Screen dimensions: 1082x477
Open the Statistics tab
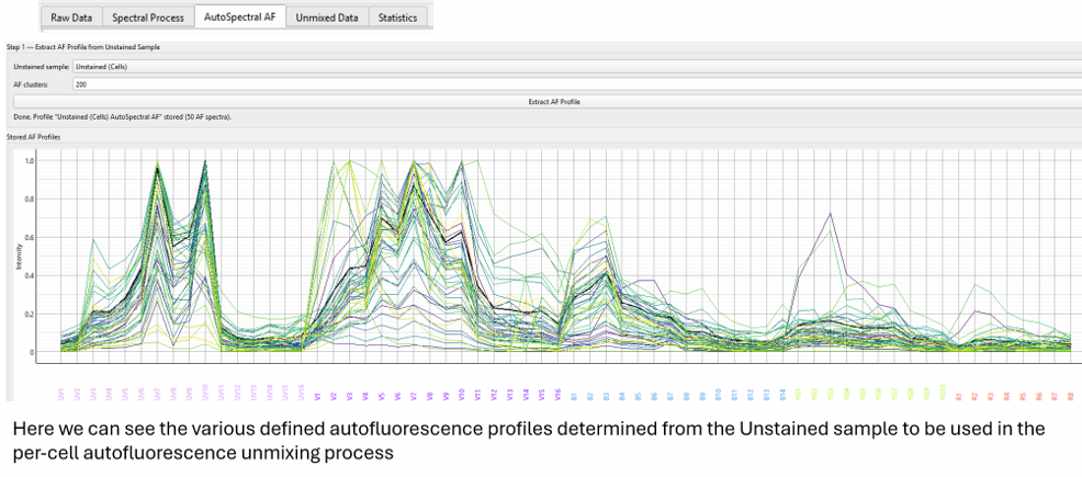[397, 18]
